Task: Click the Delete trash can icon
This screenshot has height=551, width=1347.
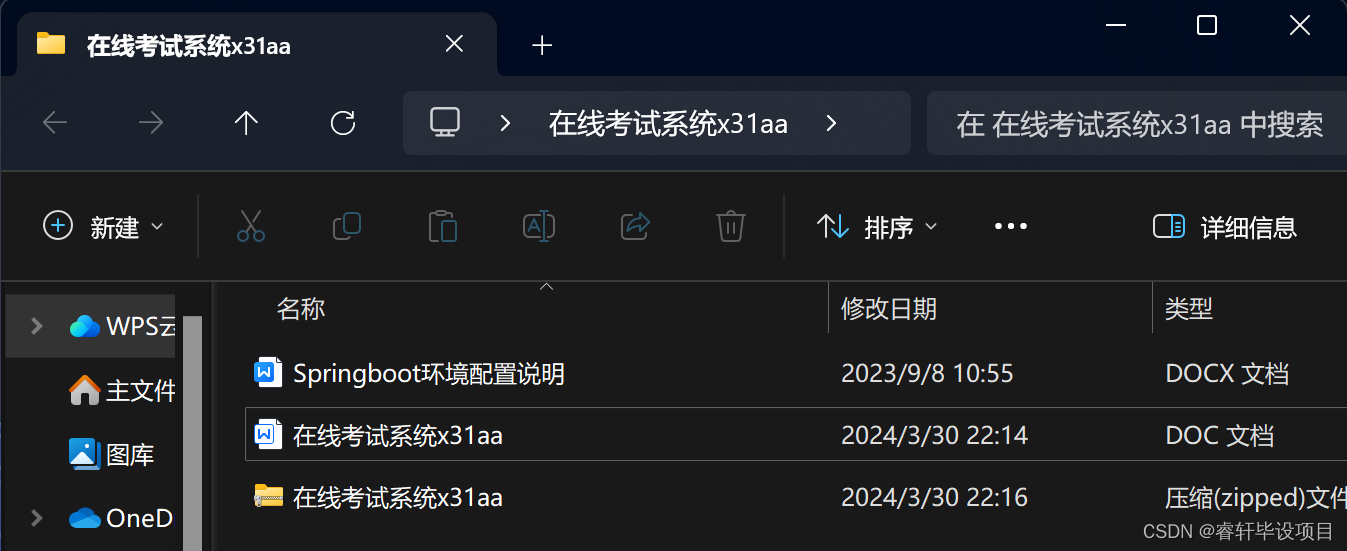Action: pos(731,227)
